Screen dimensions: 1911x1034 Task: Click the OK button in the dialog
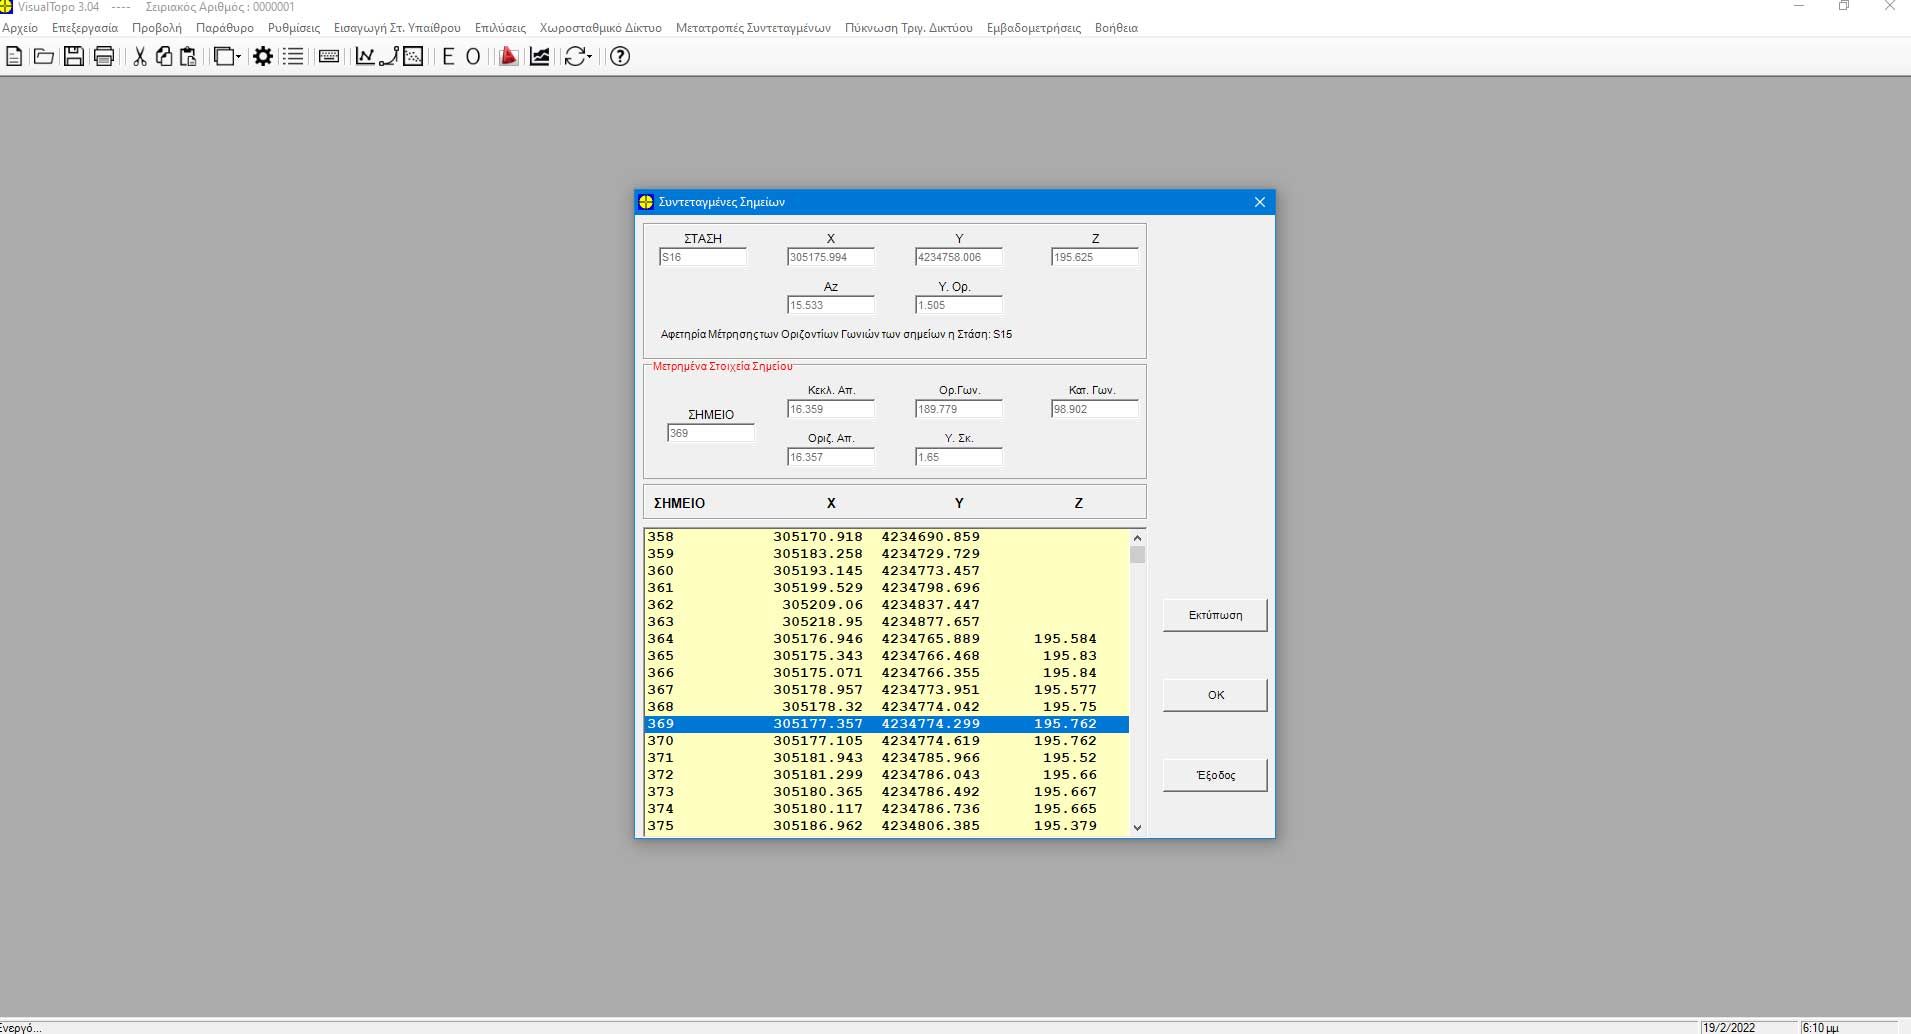(1215, 695)
